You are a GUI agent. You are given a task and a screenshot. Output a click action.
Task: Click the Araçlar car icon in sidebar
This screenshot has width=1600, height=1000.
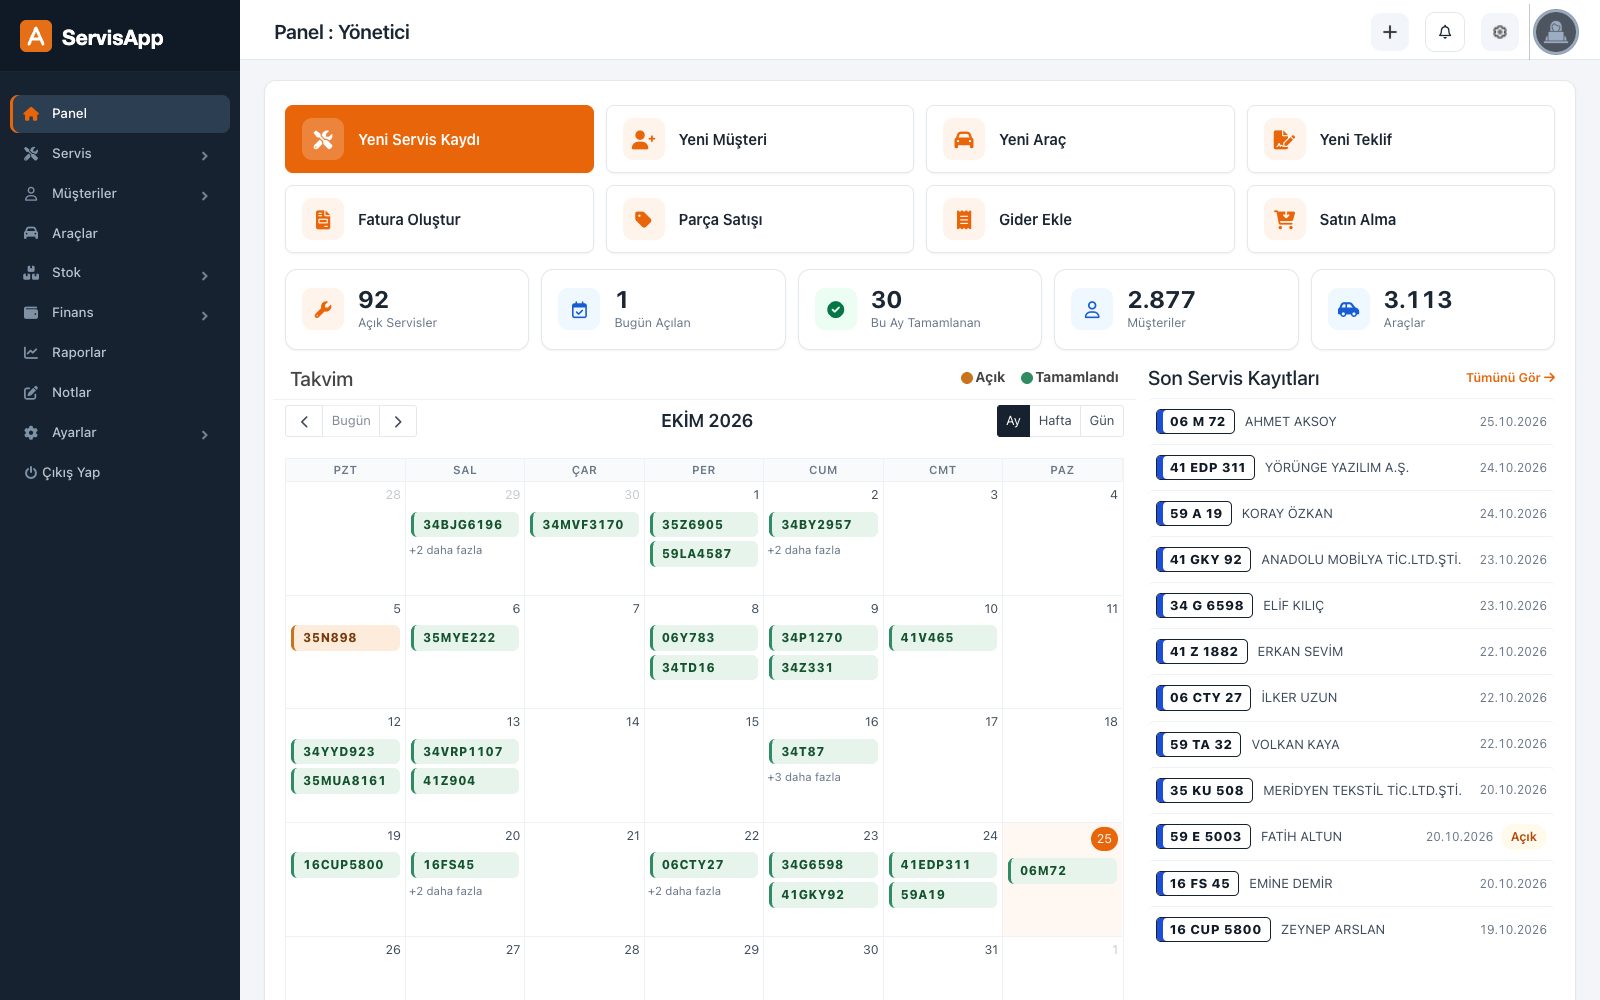coord(31,233)
